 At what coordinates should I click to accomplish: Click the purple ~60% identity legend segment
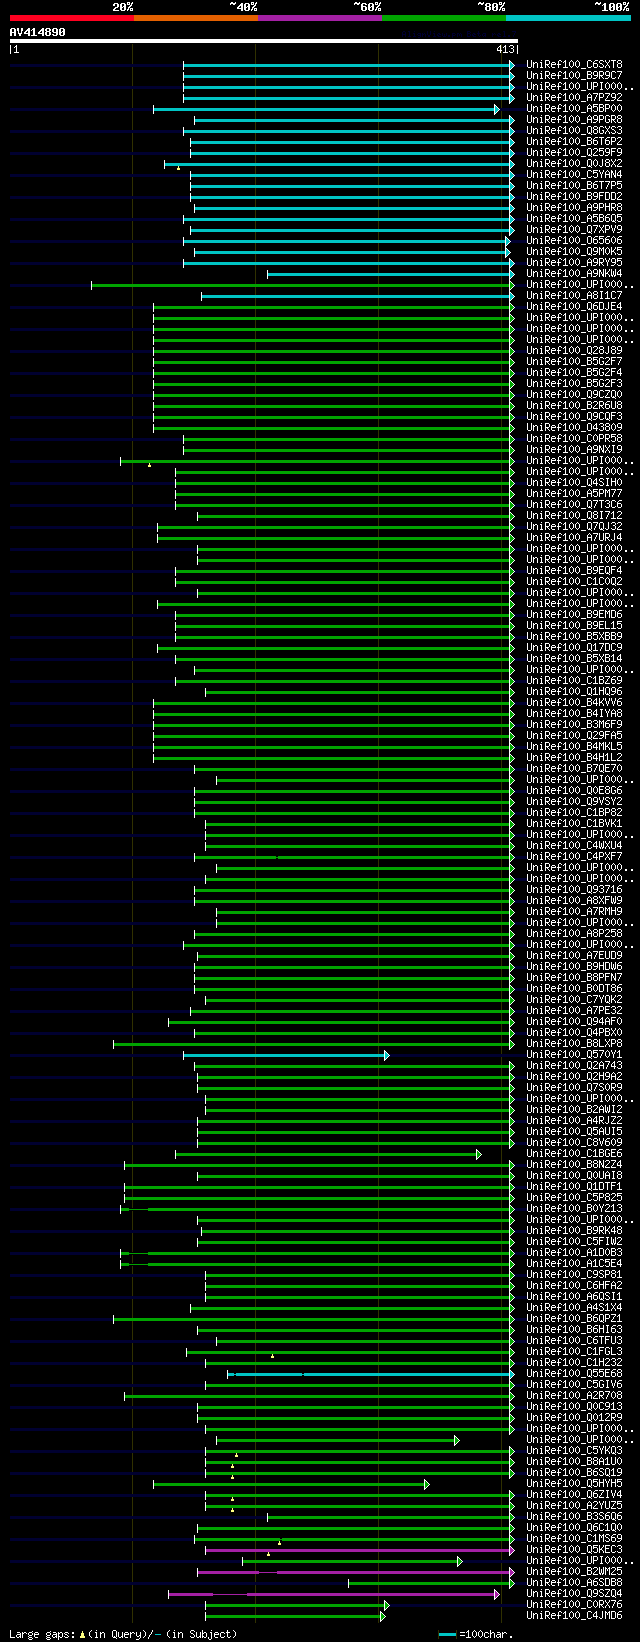pos(319,18)
